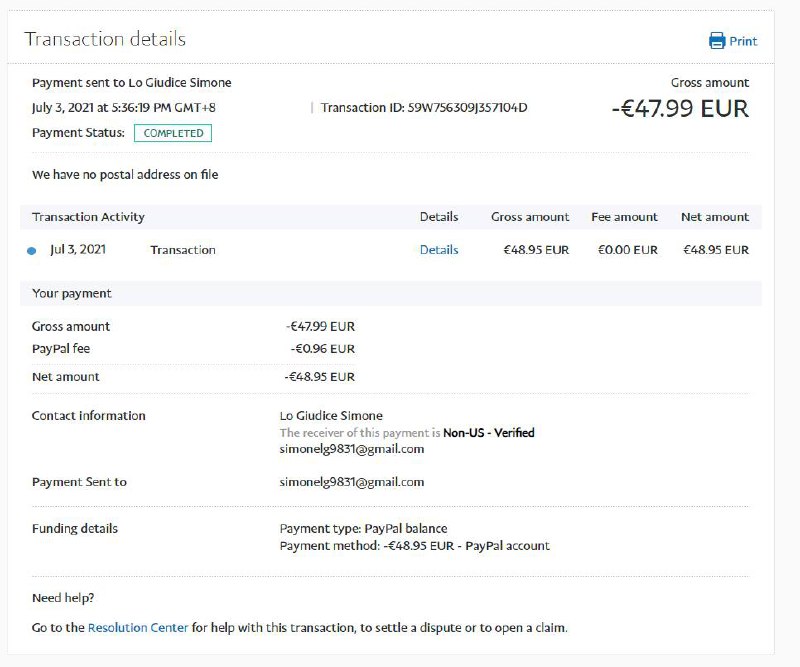Screen dimensions: 800x667
Task: Open Details link in transaction row
Action: coord(439,250)
